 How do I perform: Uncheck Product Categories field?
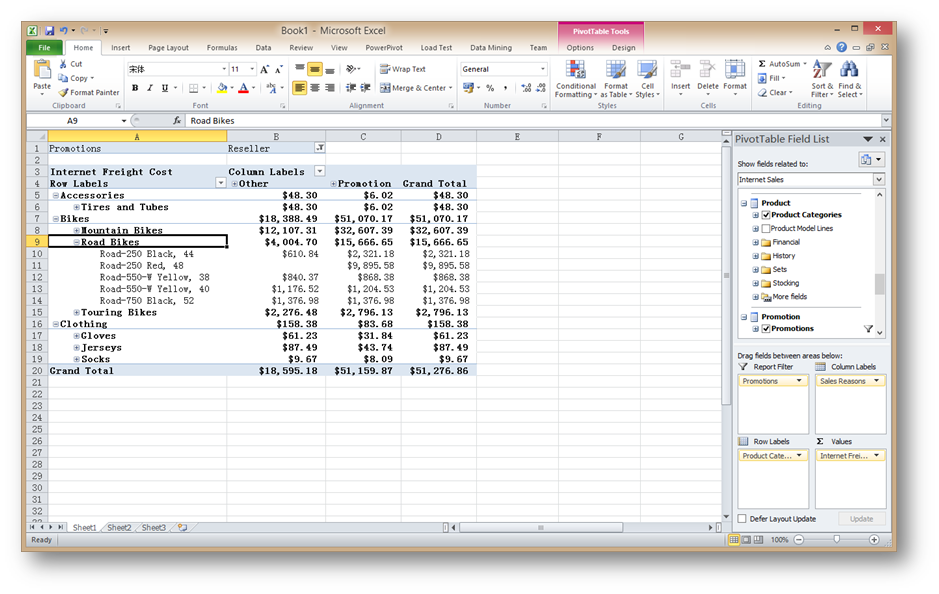[x=766, y=215]
